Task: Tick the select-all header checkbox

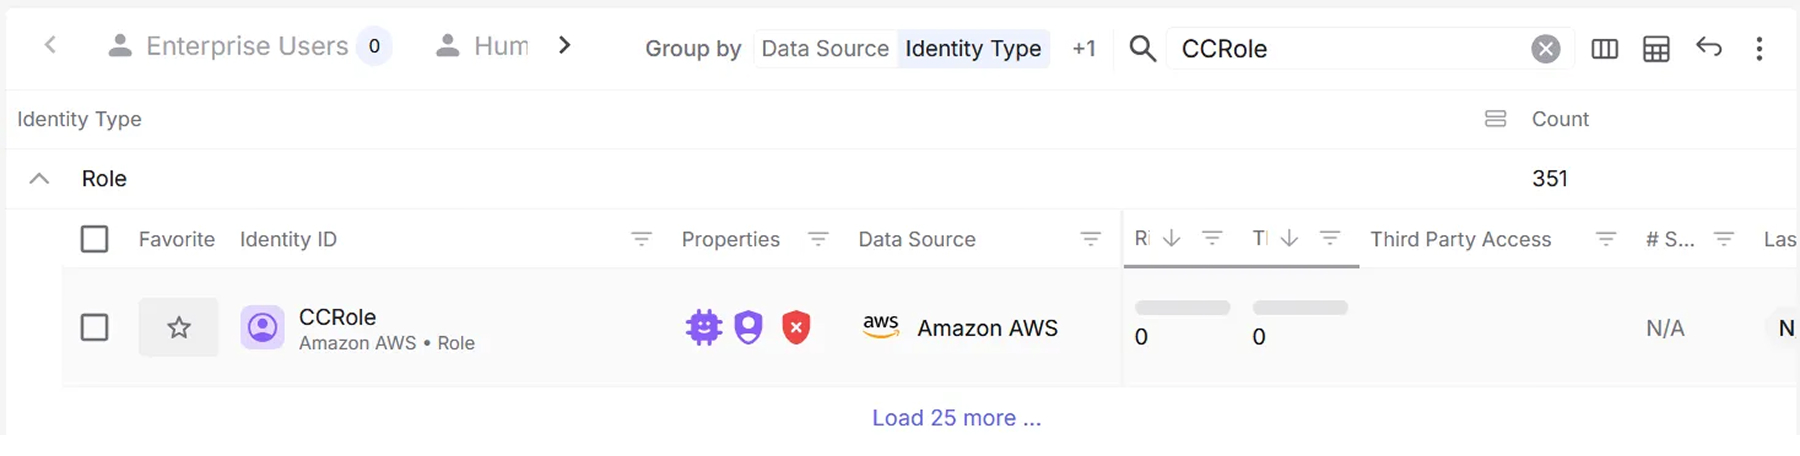Action: pos(94,239)
